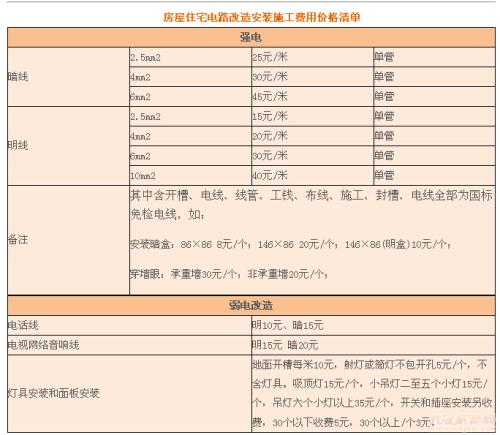Click the 穿墙眼 pricing note line
Image resolution: width=500 pixels, height=435 pixels.
tap(229, 274)
